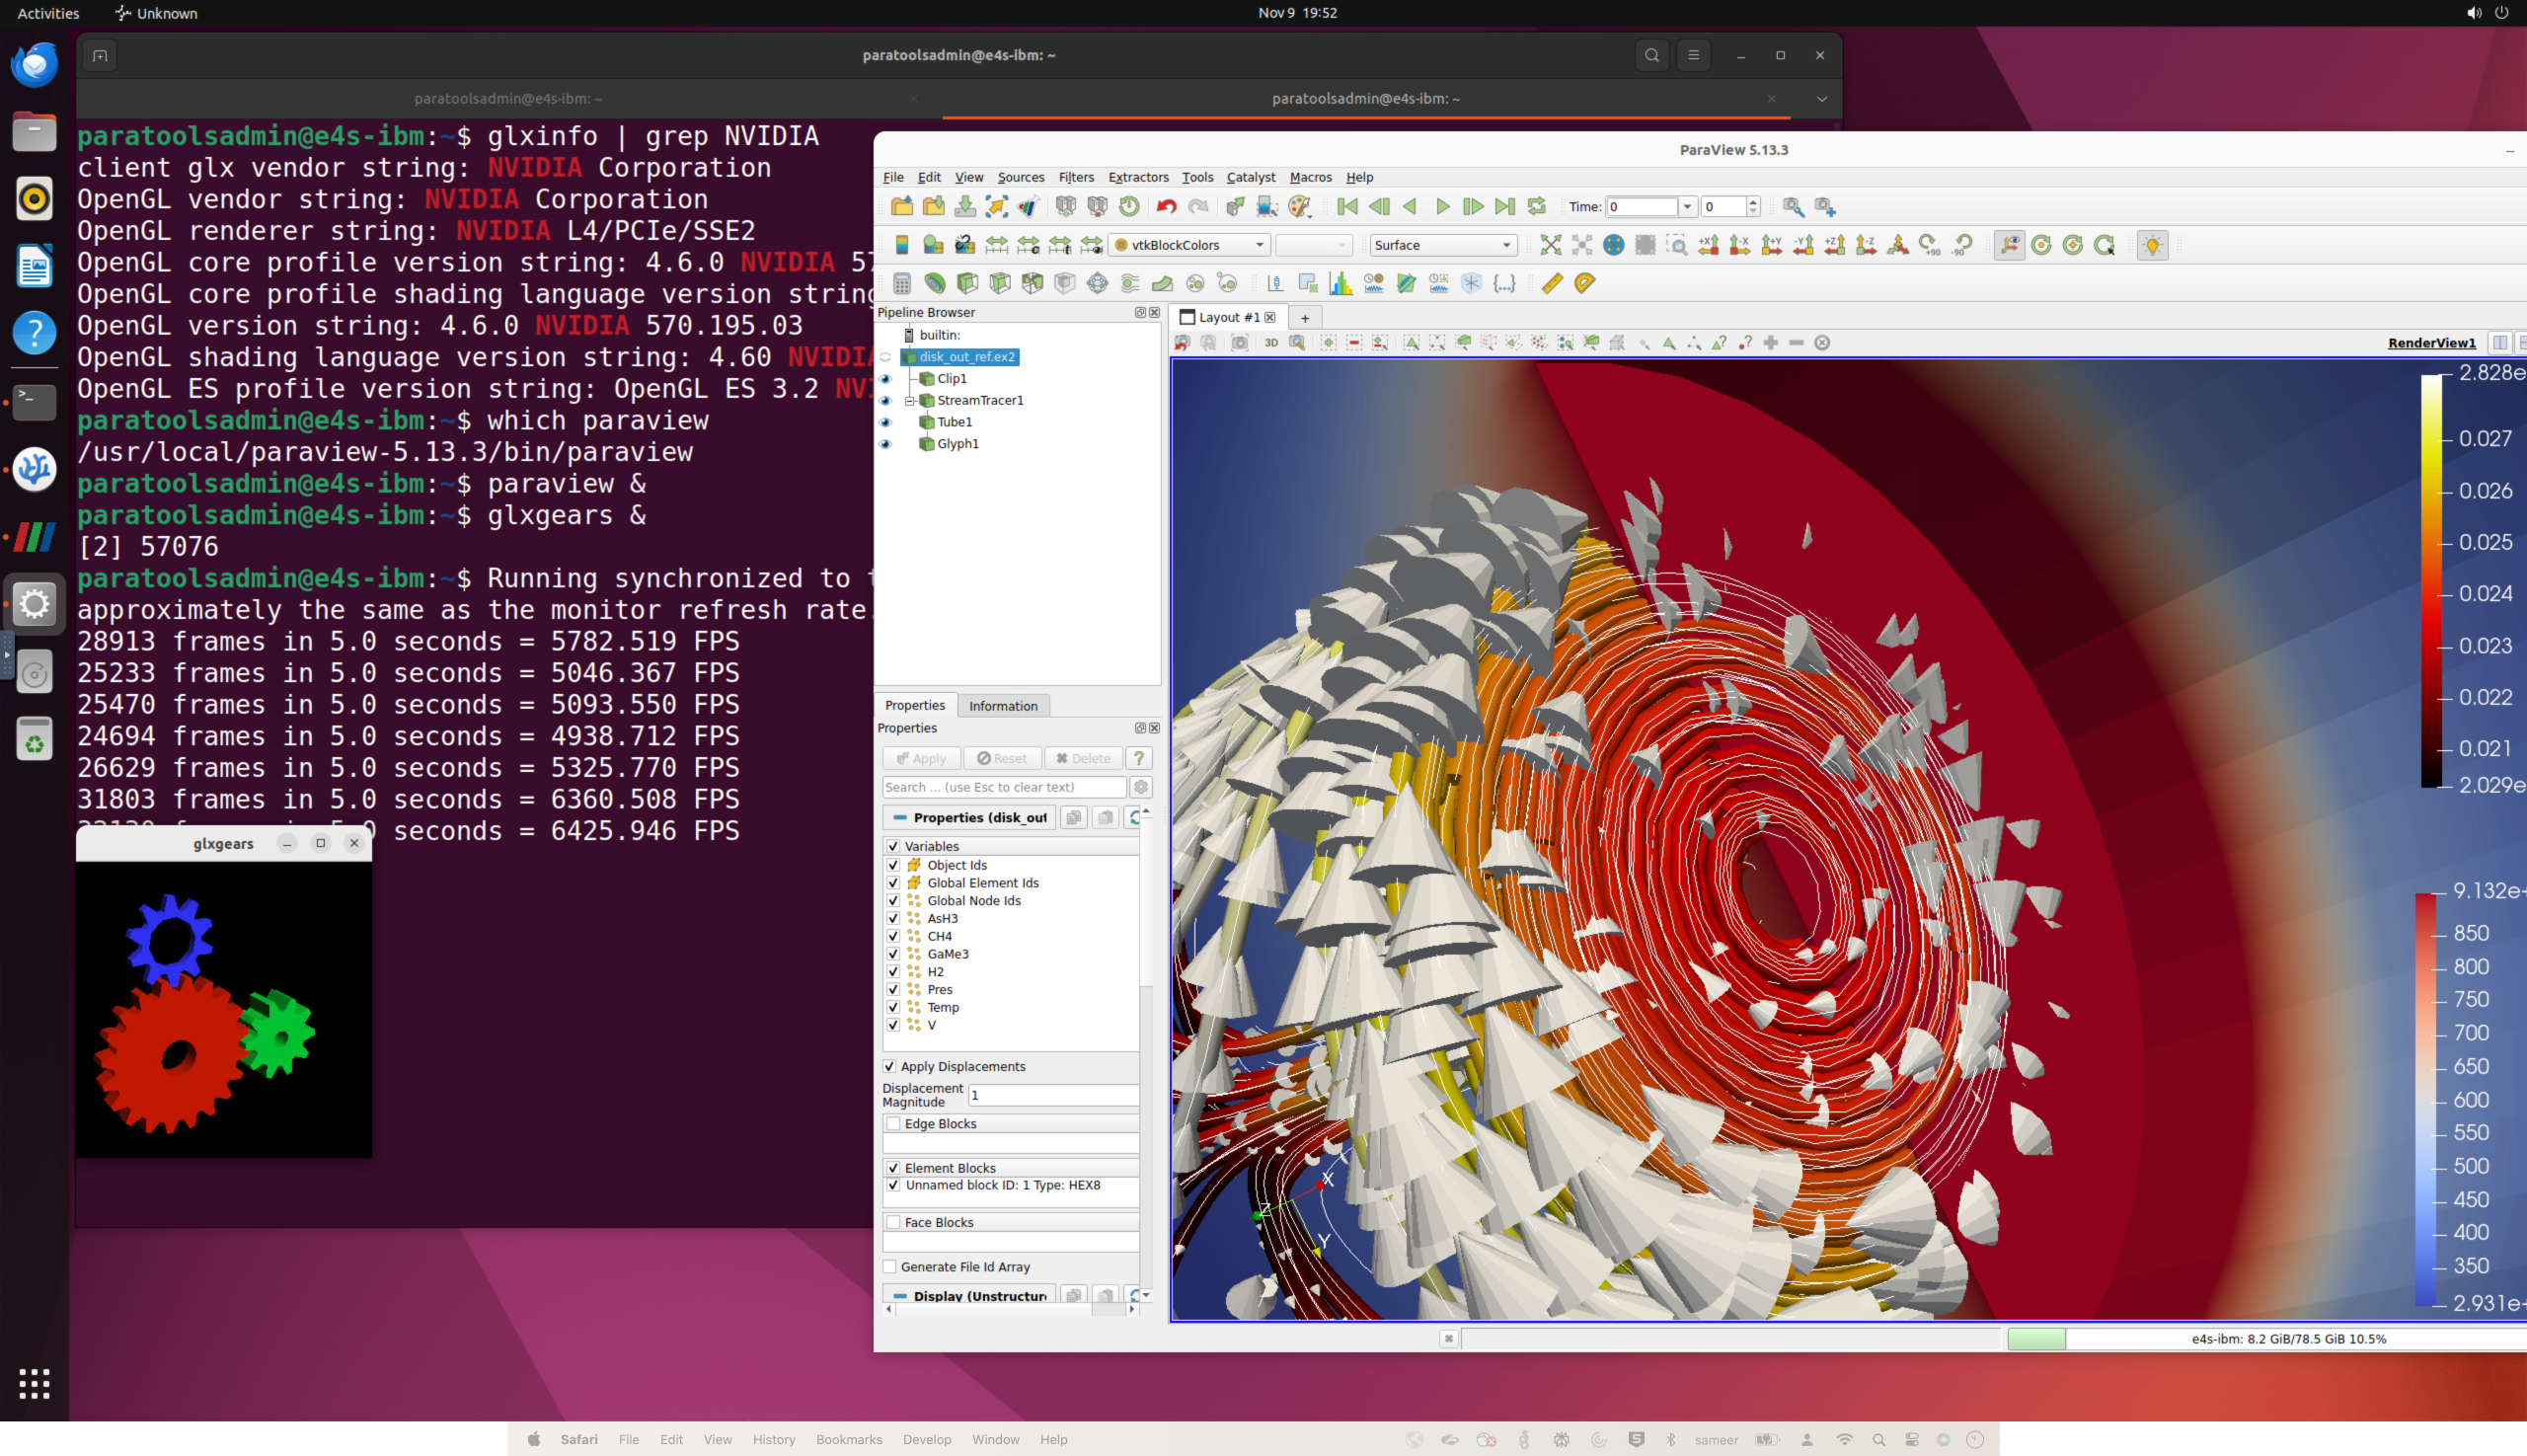Enable the Edge Blocks checkbox

click(x=893, y=1124)
